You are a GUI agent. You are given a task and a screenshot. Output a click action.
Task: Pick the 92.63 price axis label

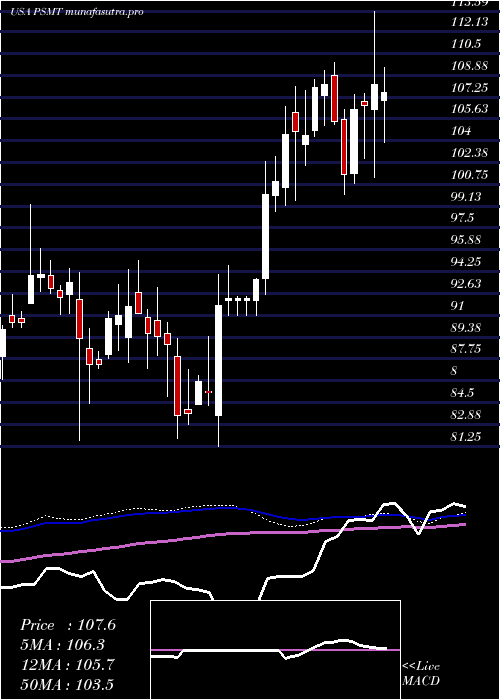466,283
